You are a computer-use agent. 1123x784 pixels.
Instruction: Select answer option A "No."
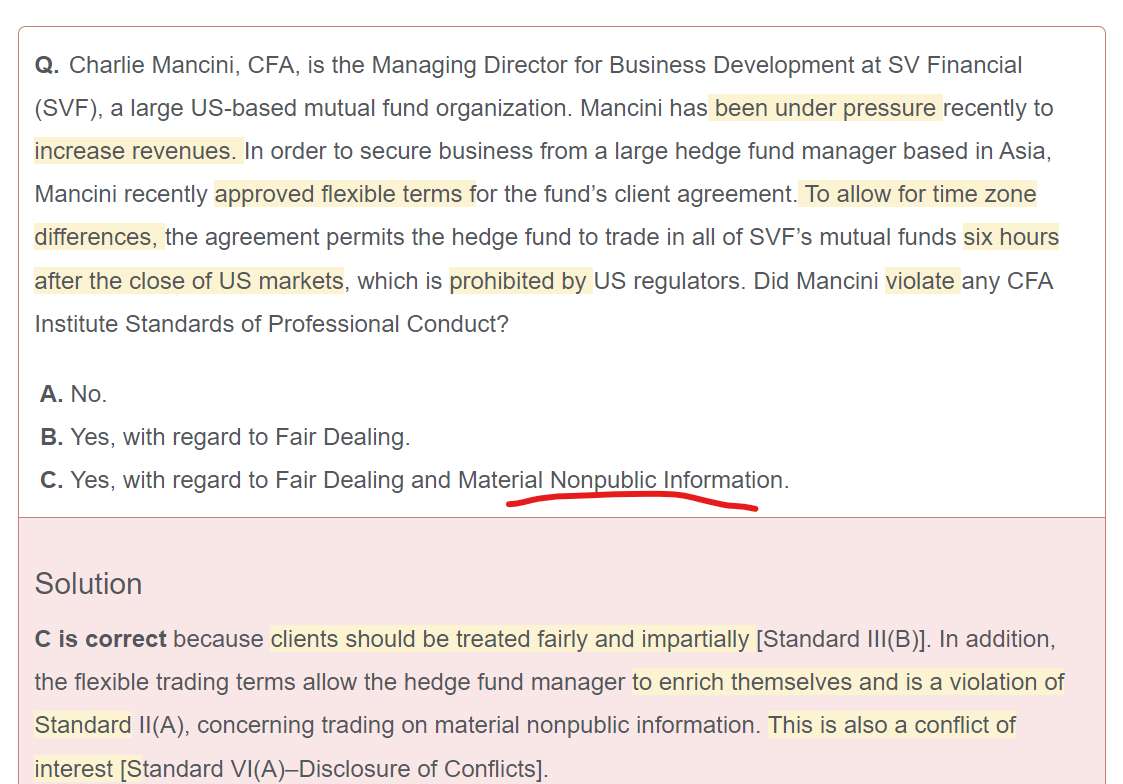click(x=73, y=394)
